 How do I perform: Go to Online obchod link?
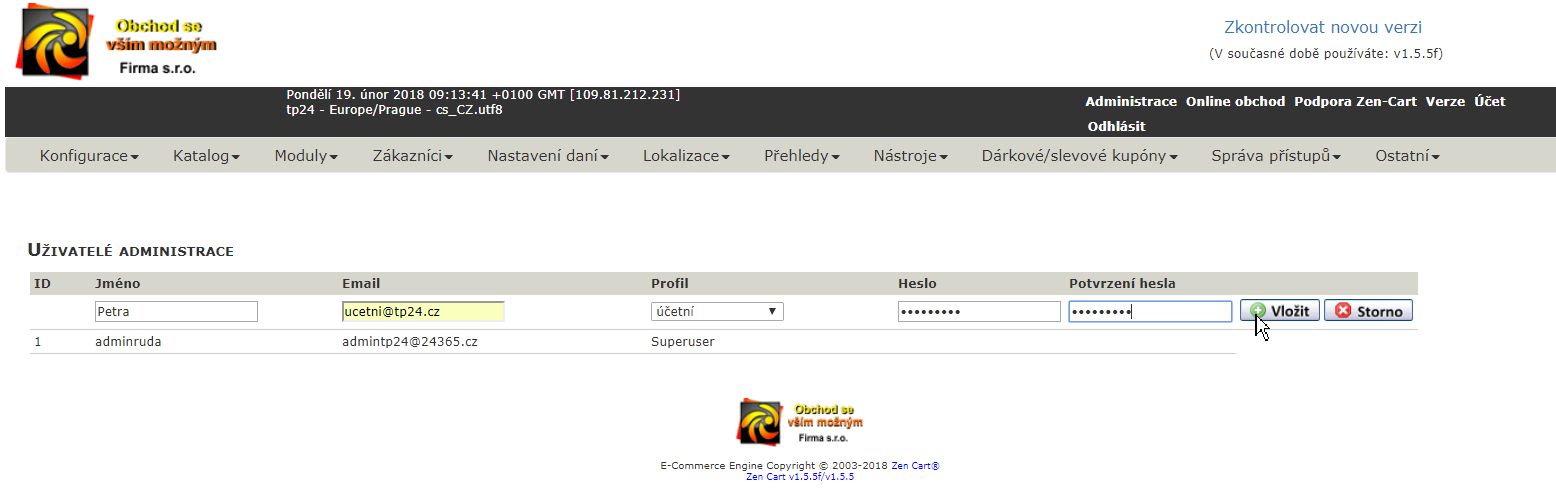[1235, 101]
